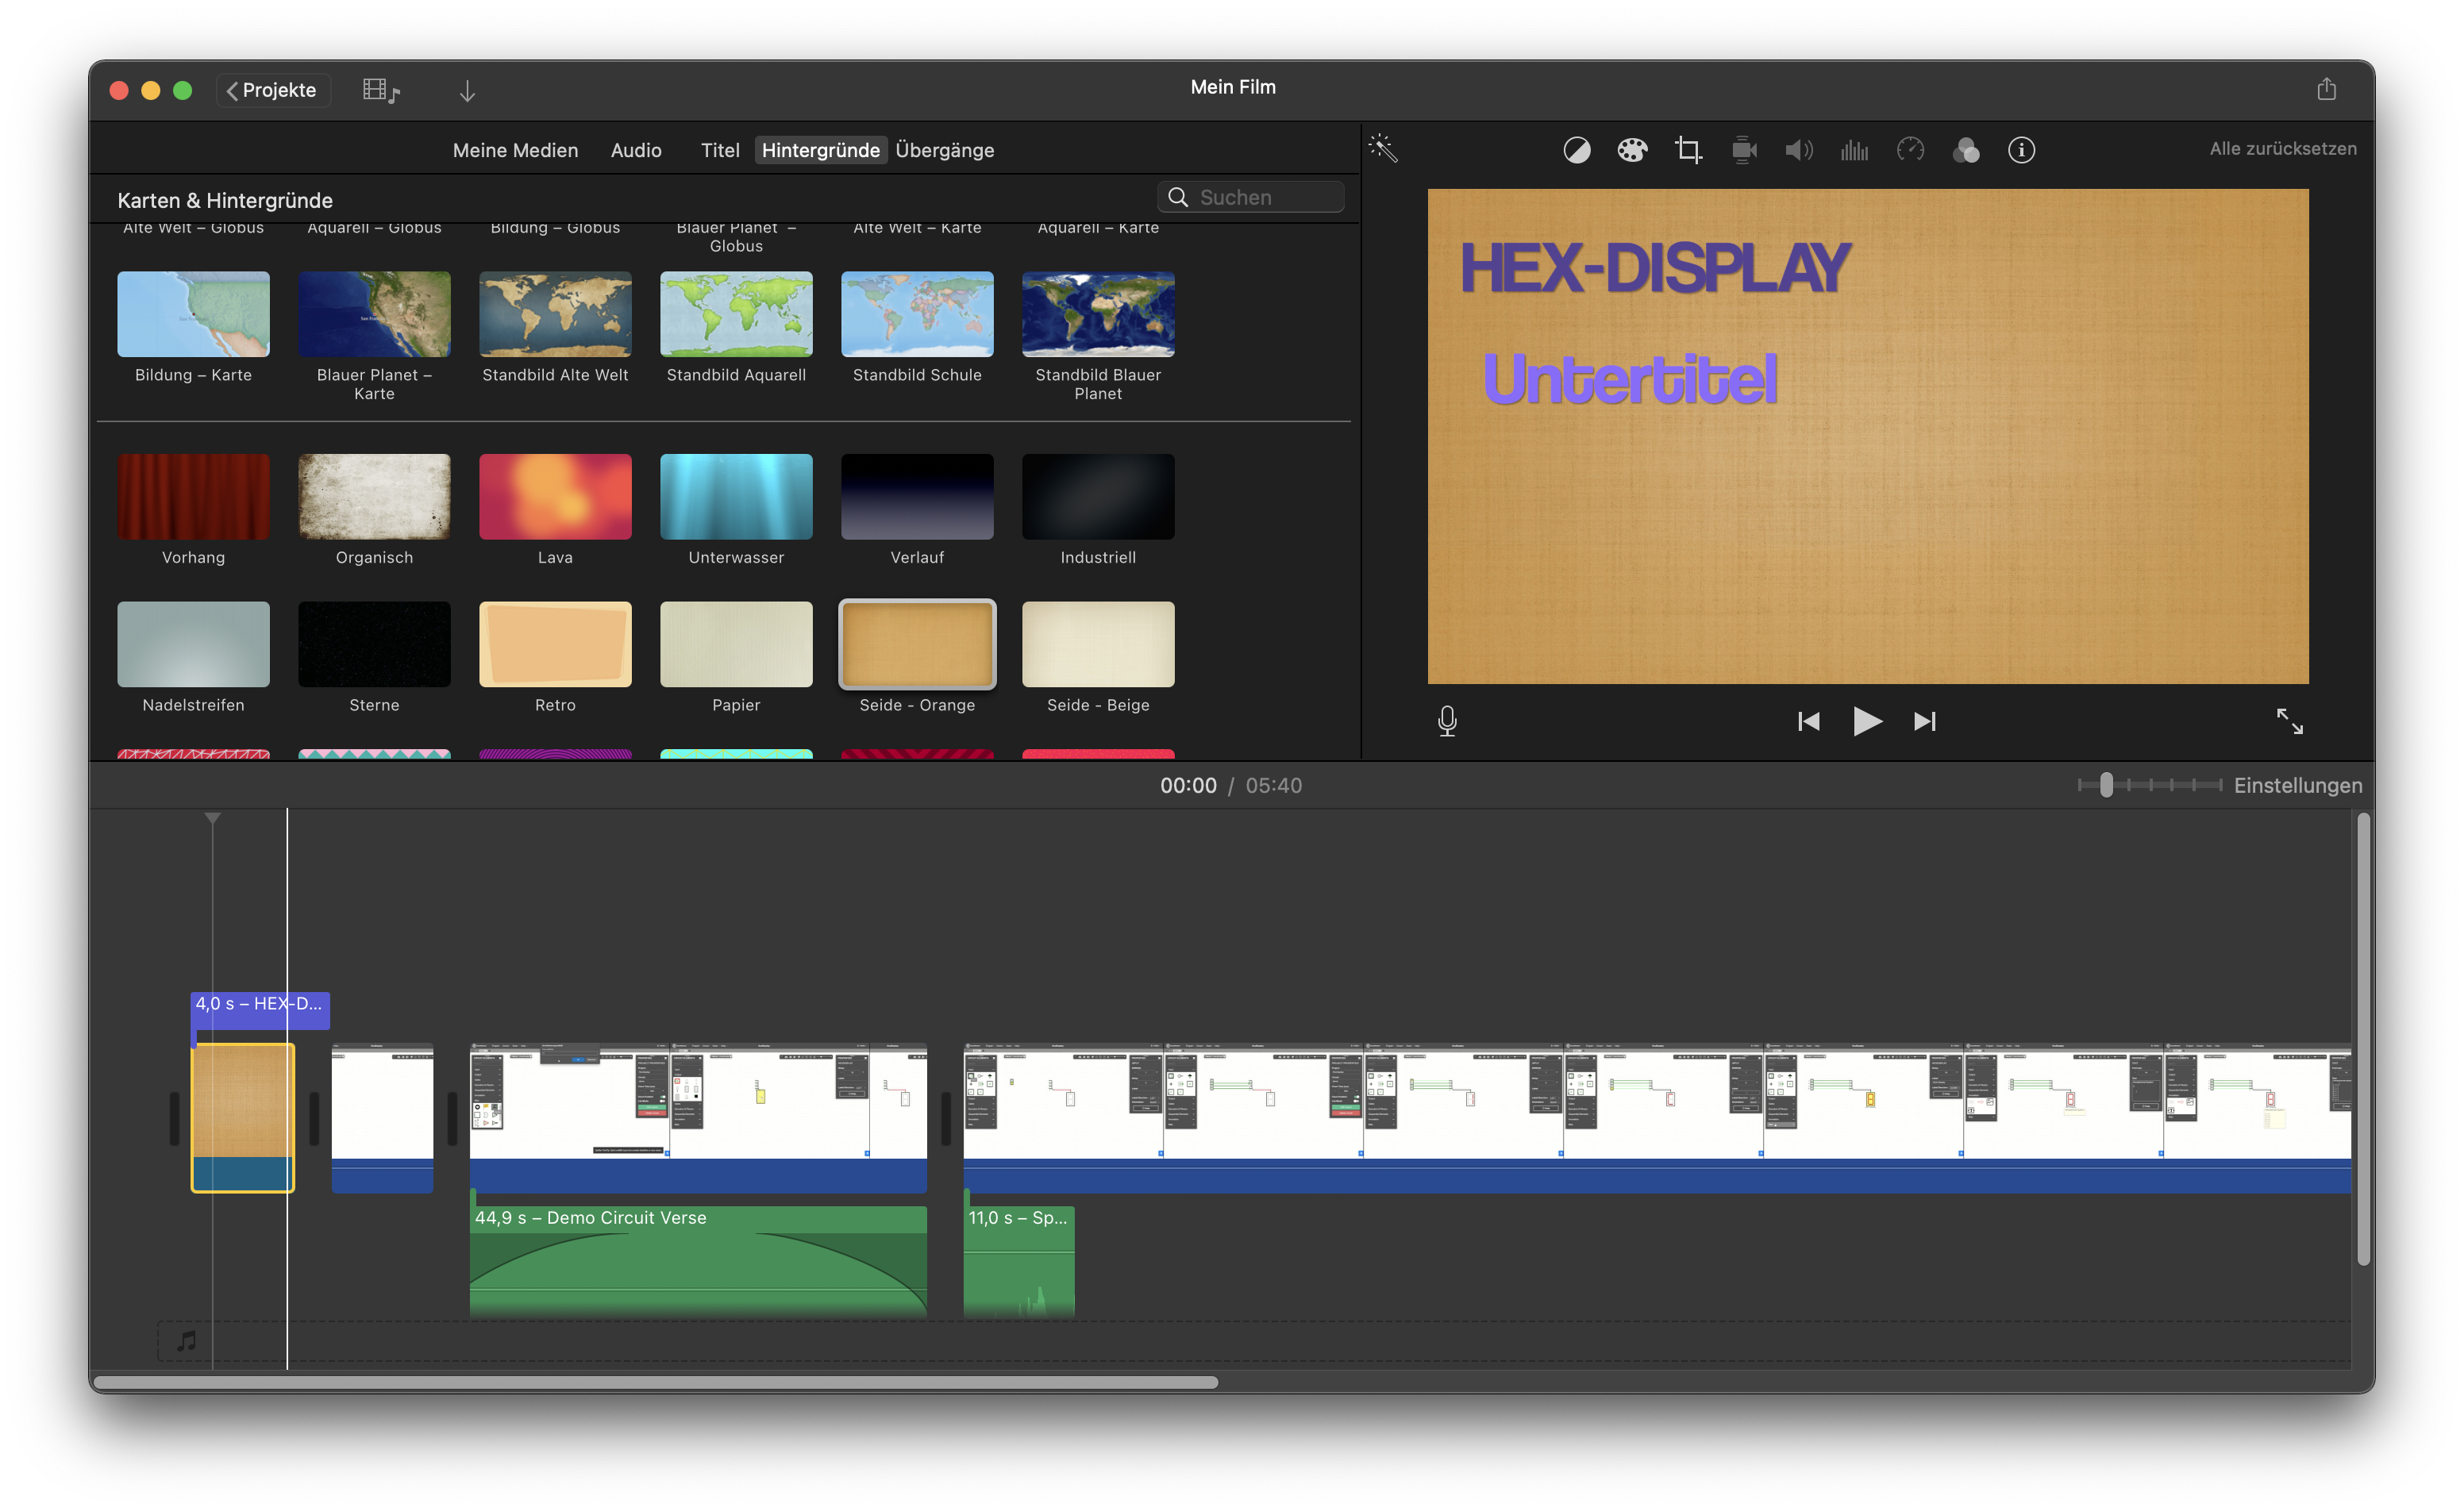Open noise reduction and equalizer
This screenshot has height=1511, width=2464.
tap(1854, 150)
